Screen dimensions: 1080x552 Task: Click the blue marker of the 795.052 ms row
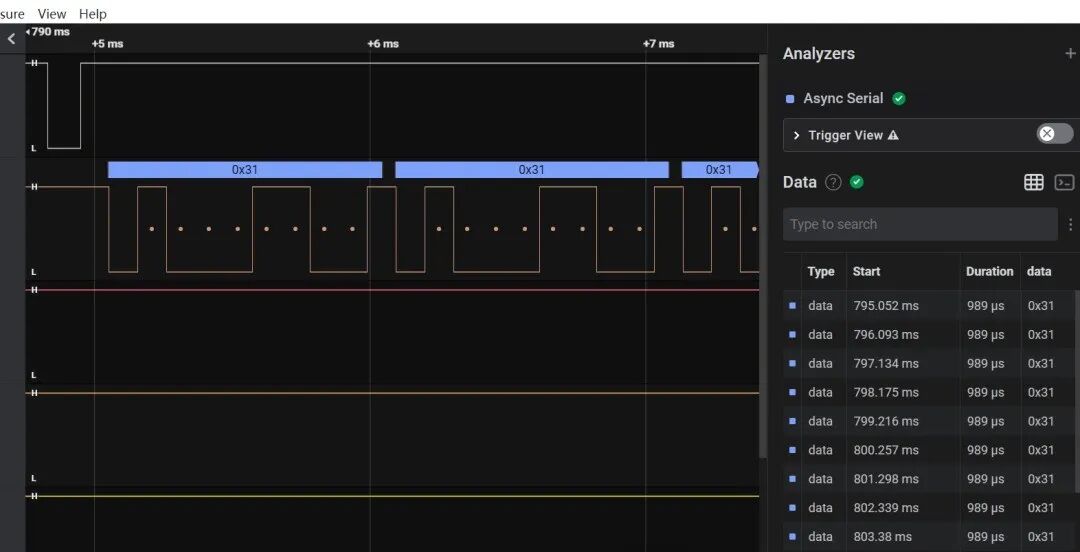(x=792, y=305)
